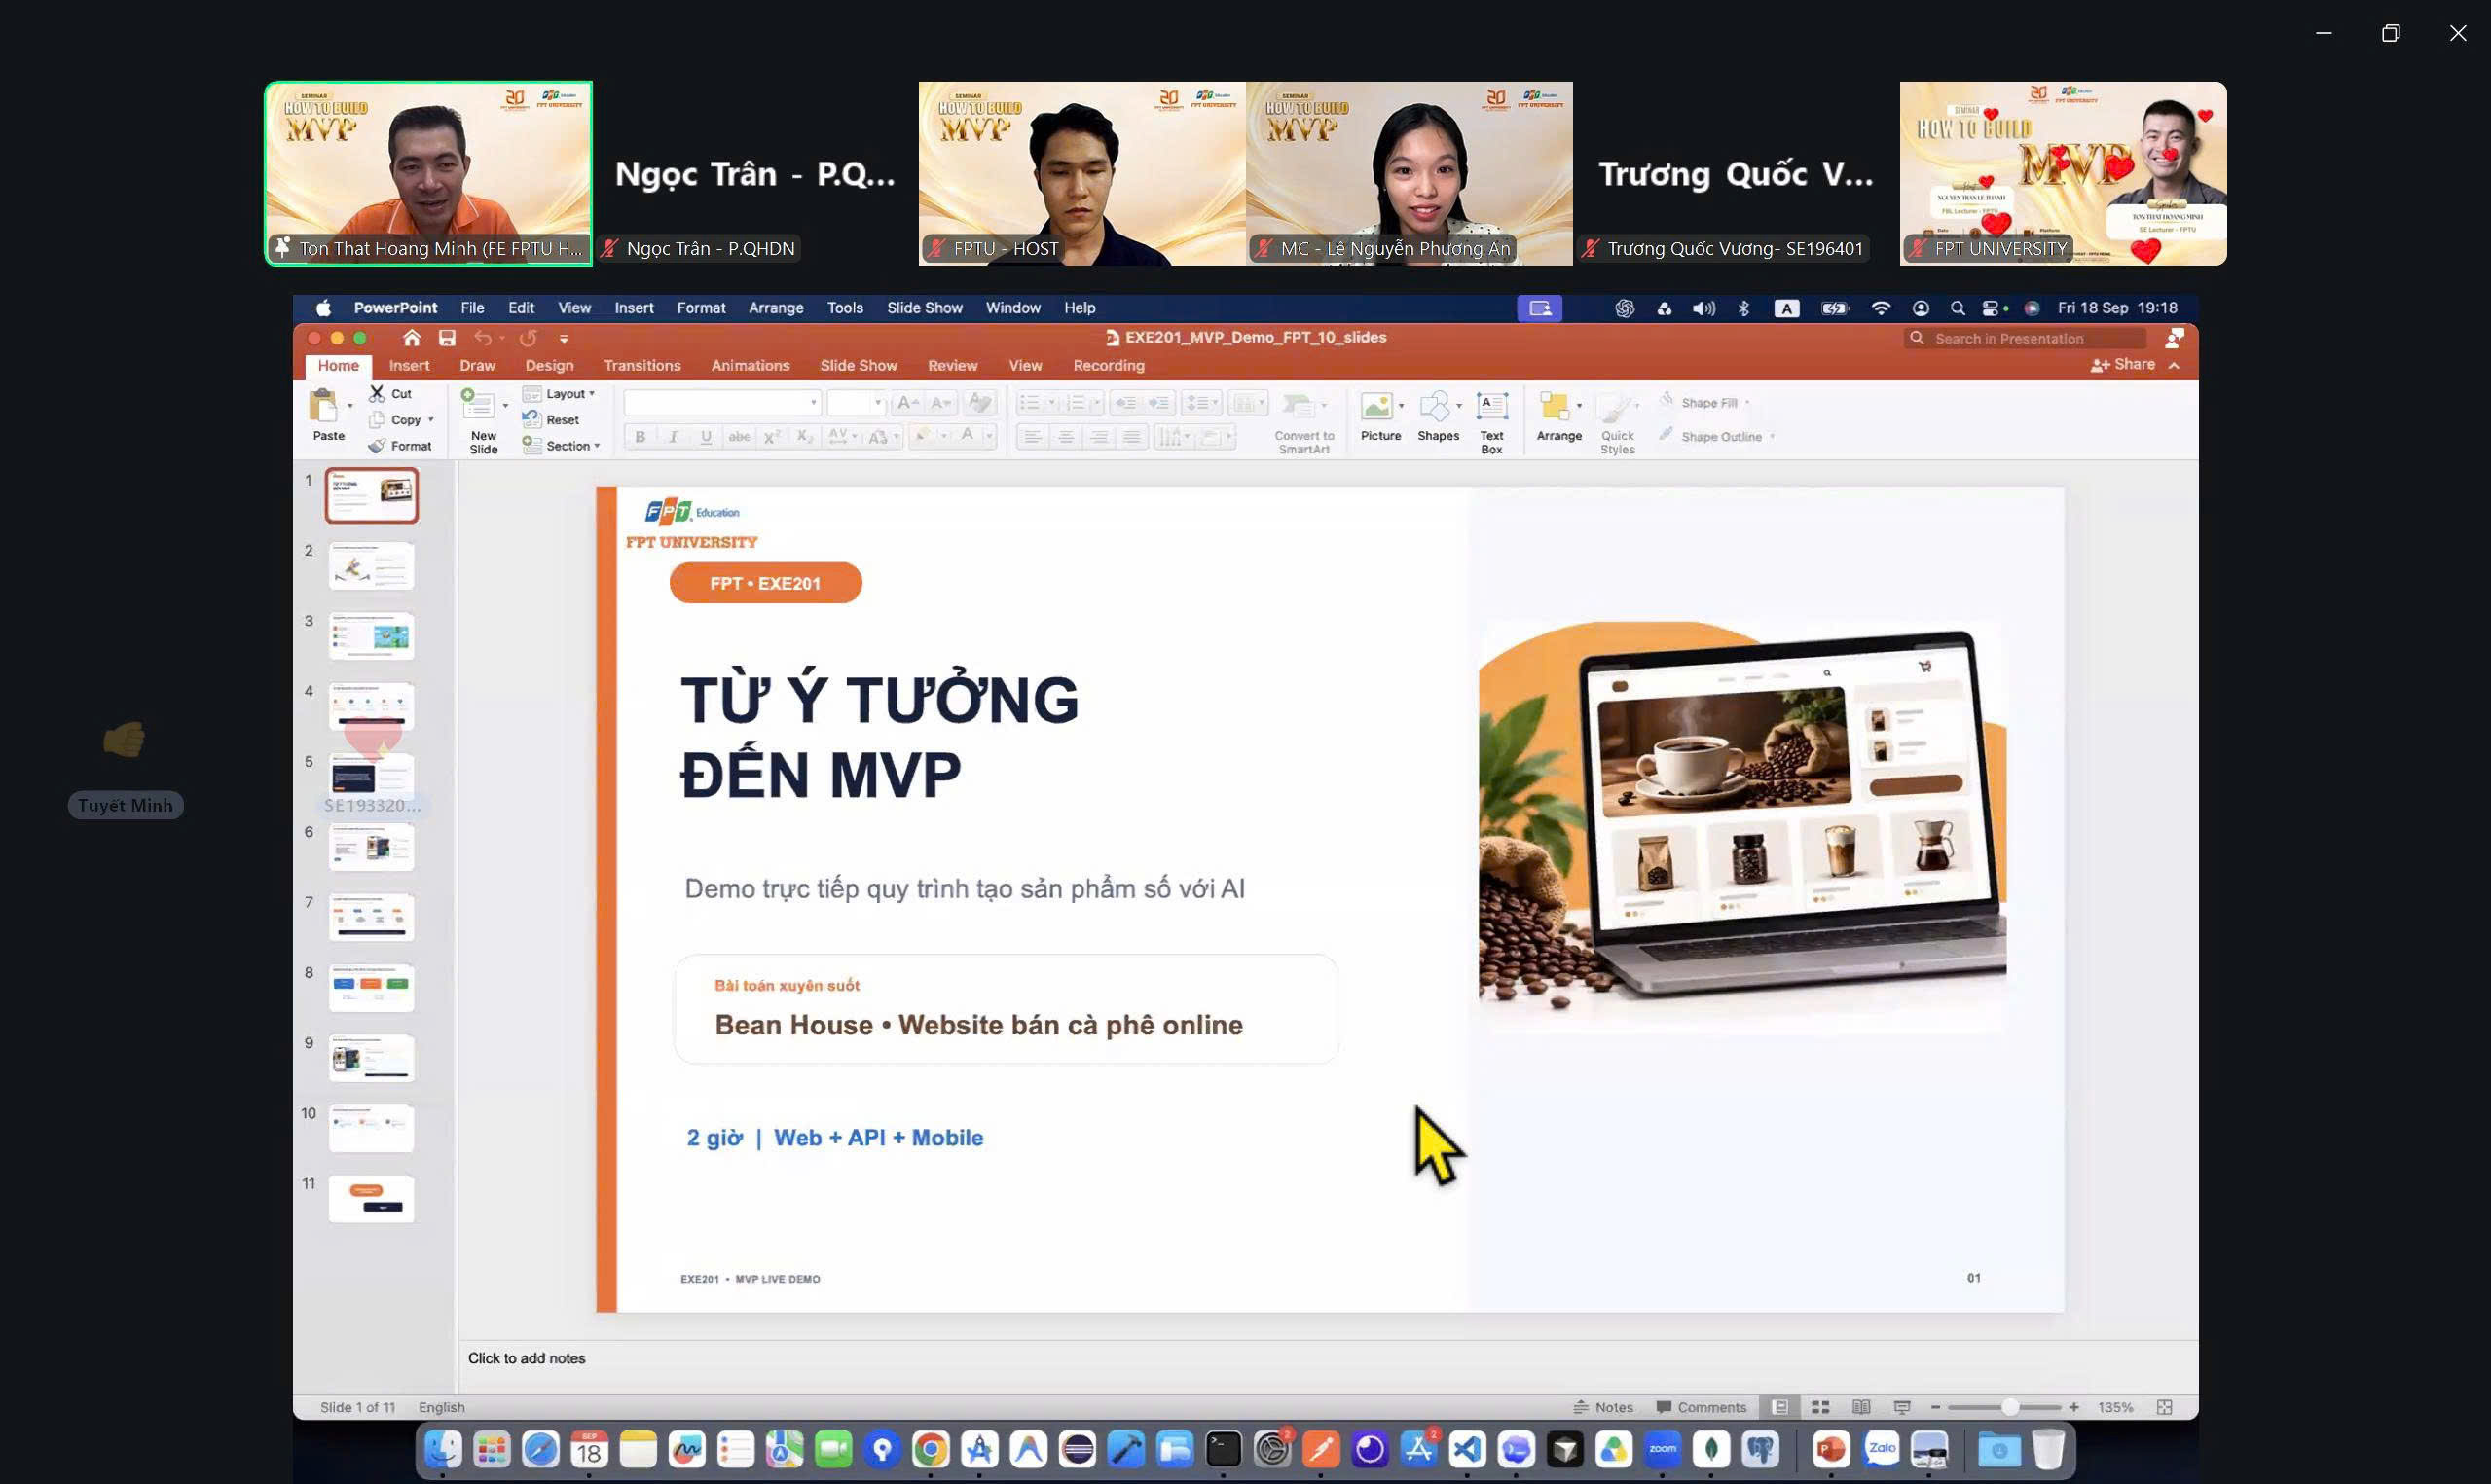Toggle Comments pane in status bar
Viewport: 2491px width, 1484px height.
(x=1701, y=1407)
